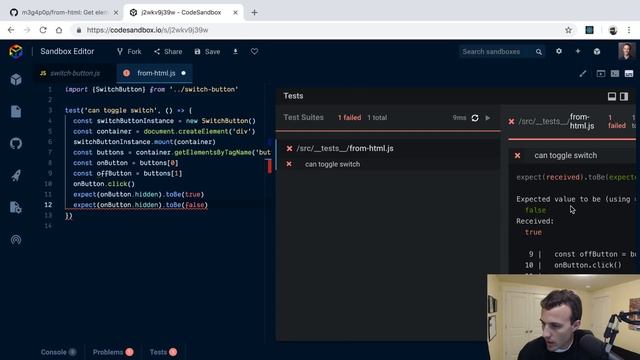Viewport: 640px width, 360px height.
Task: Click the failed X beside 'can toggle switch' detail
Action: [x=517, y=156]
